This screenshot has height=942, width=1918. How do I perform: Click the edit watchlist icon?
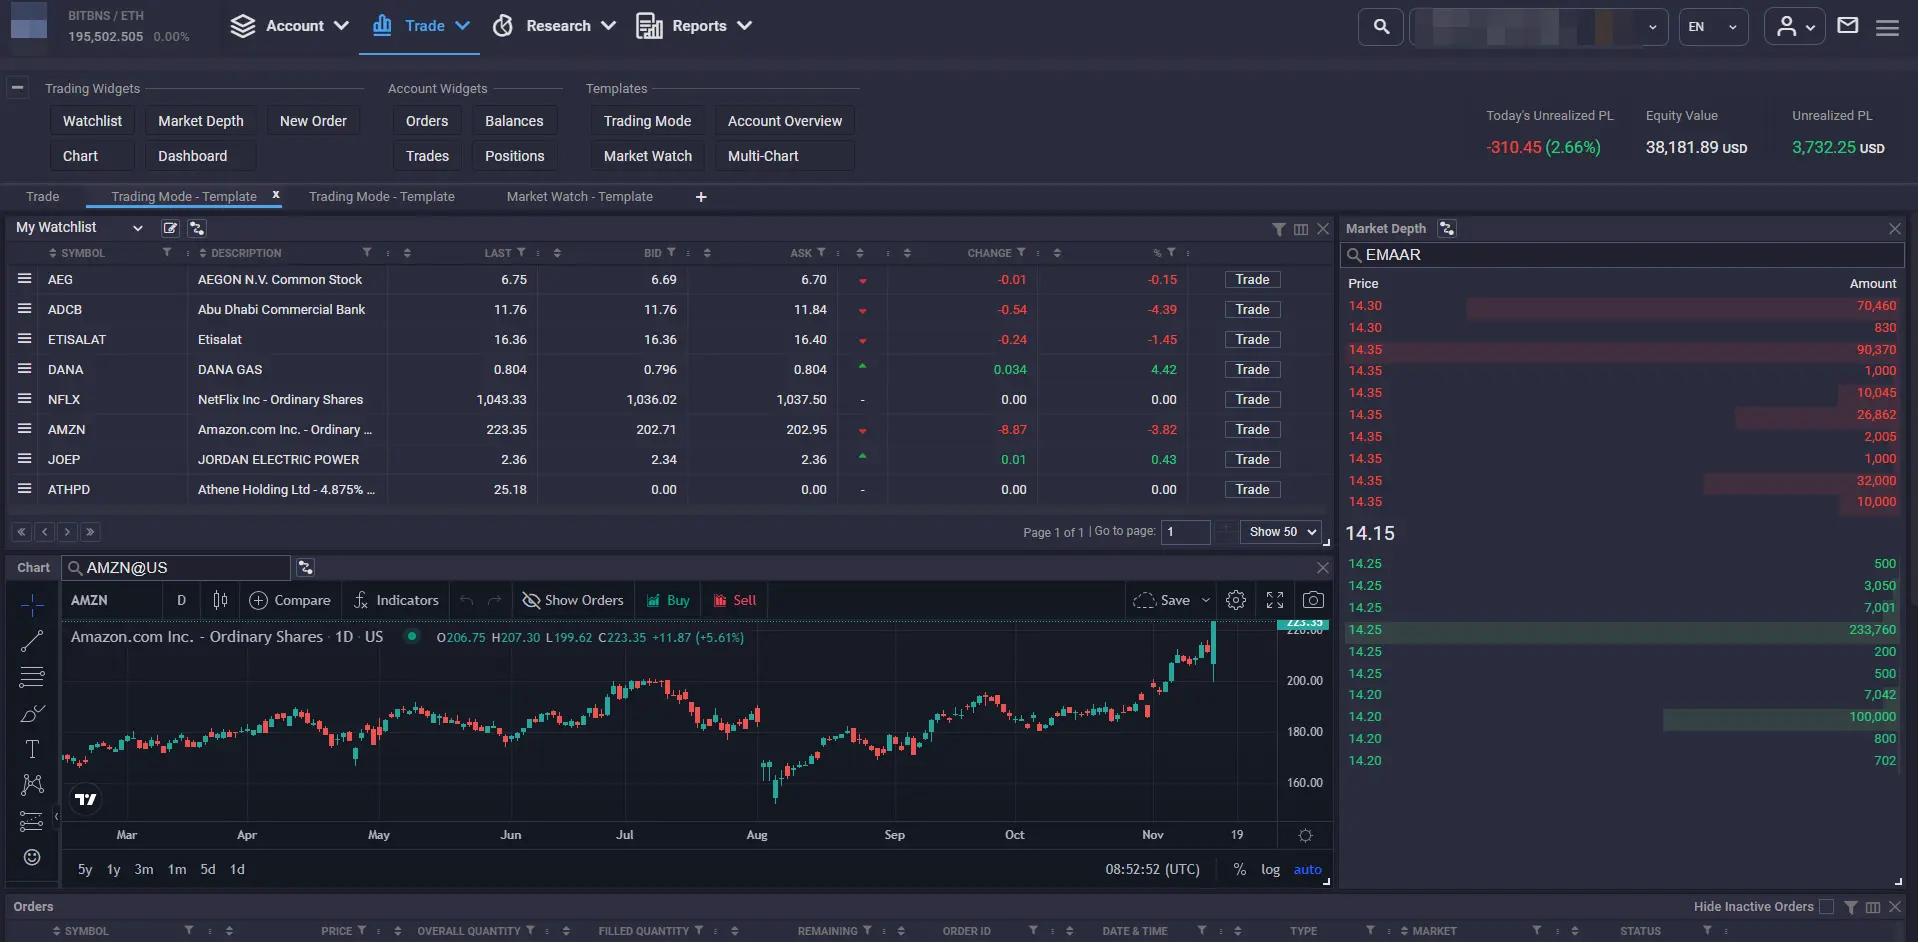(x=170, y=228)
